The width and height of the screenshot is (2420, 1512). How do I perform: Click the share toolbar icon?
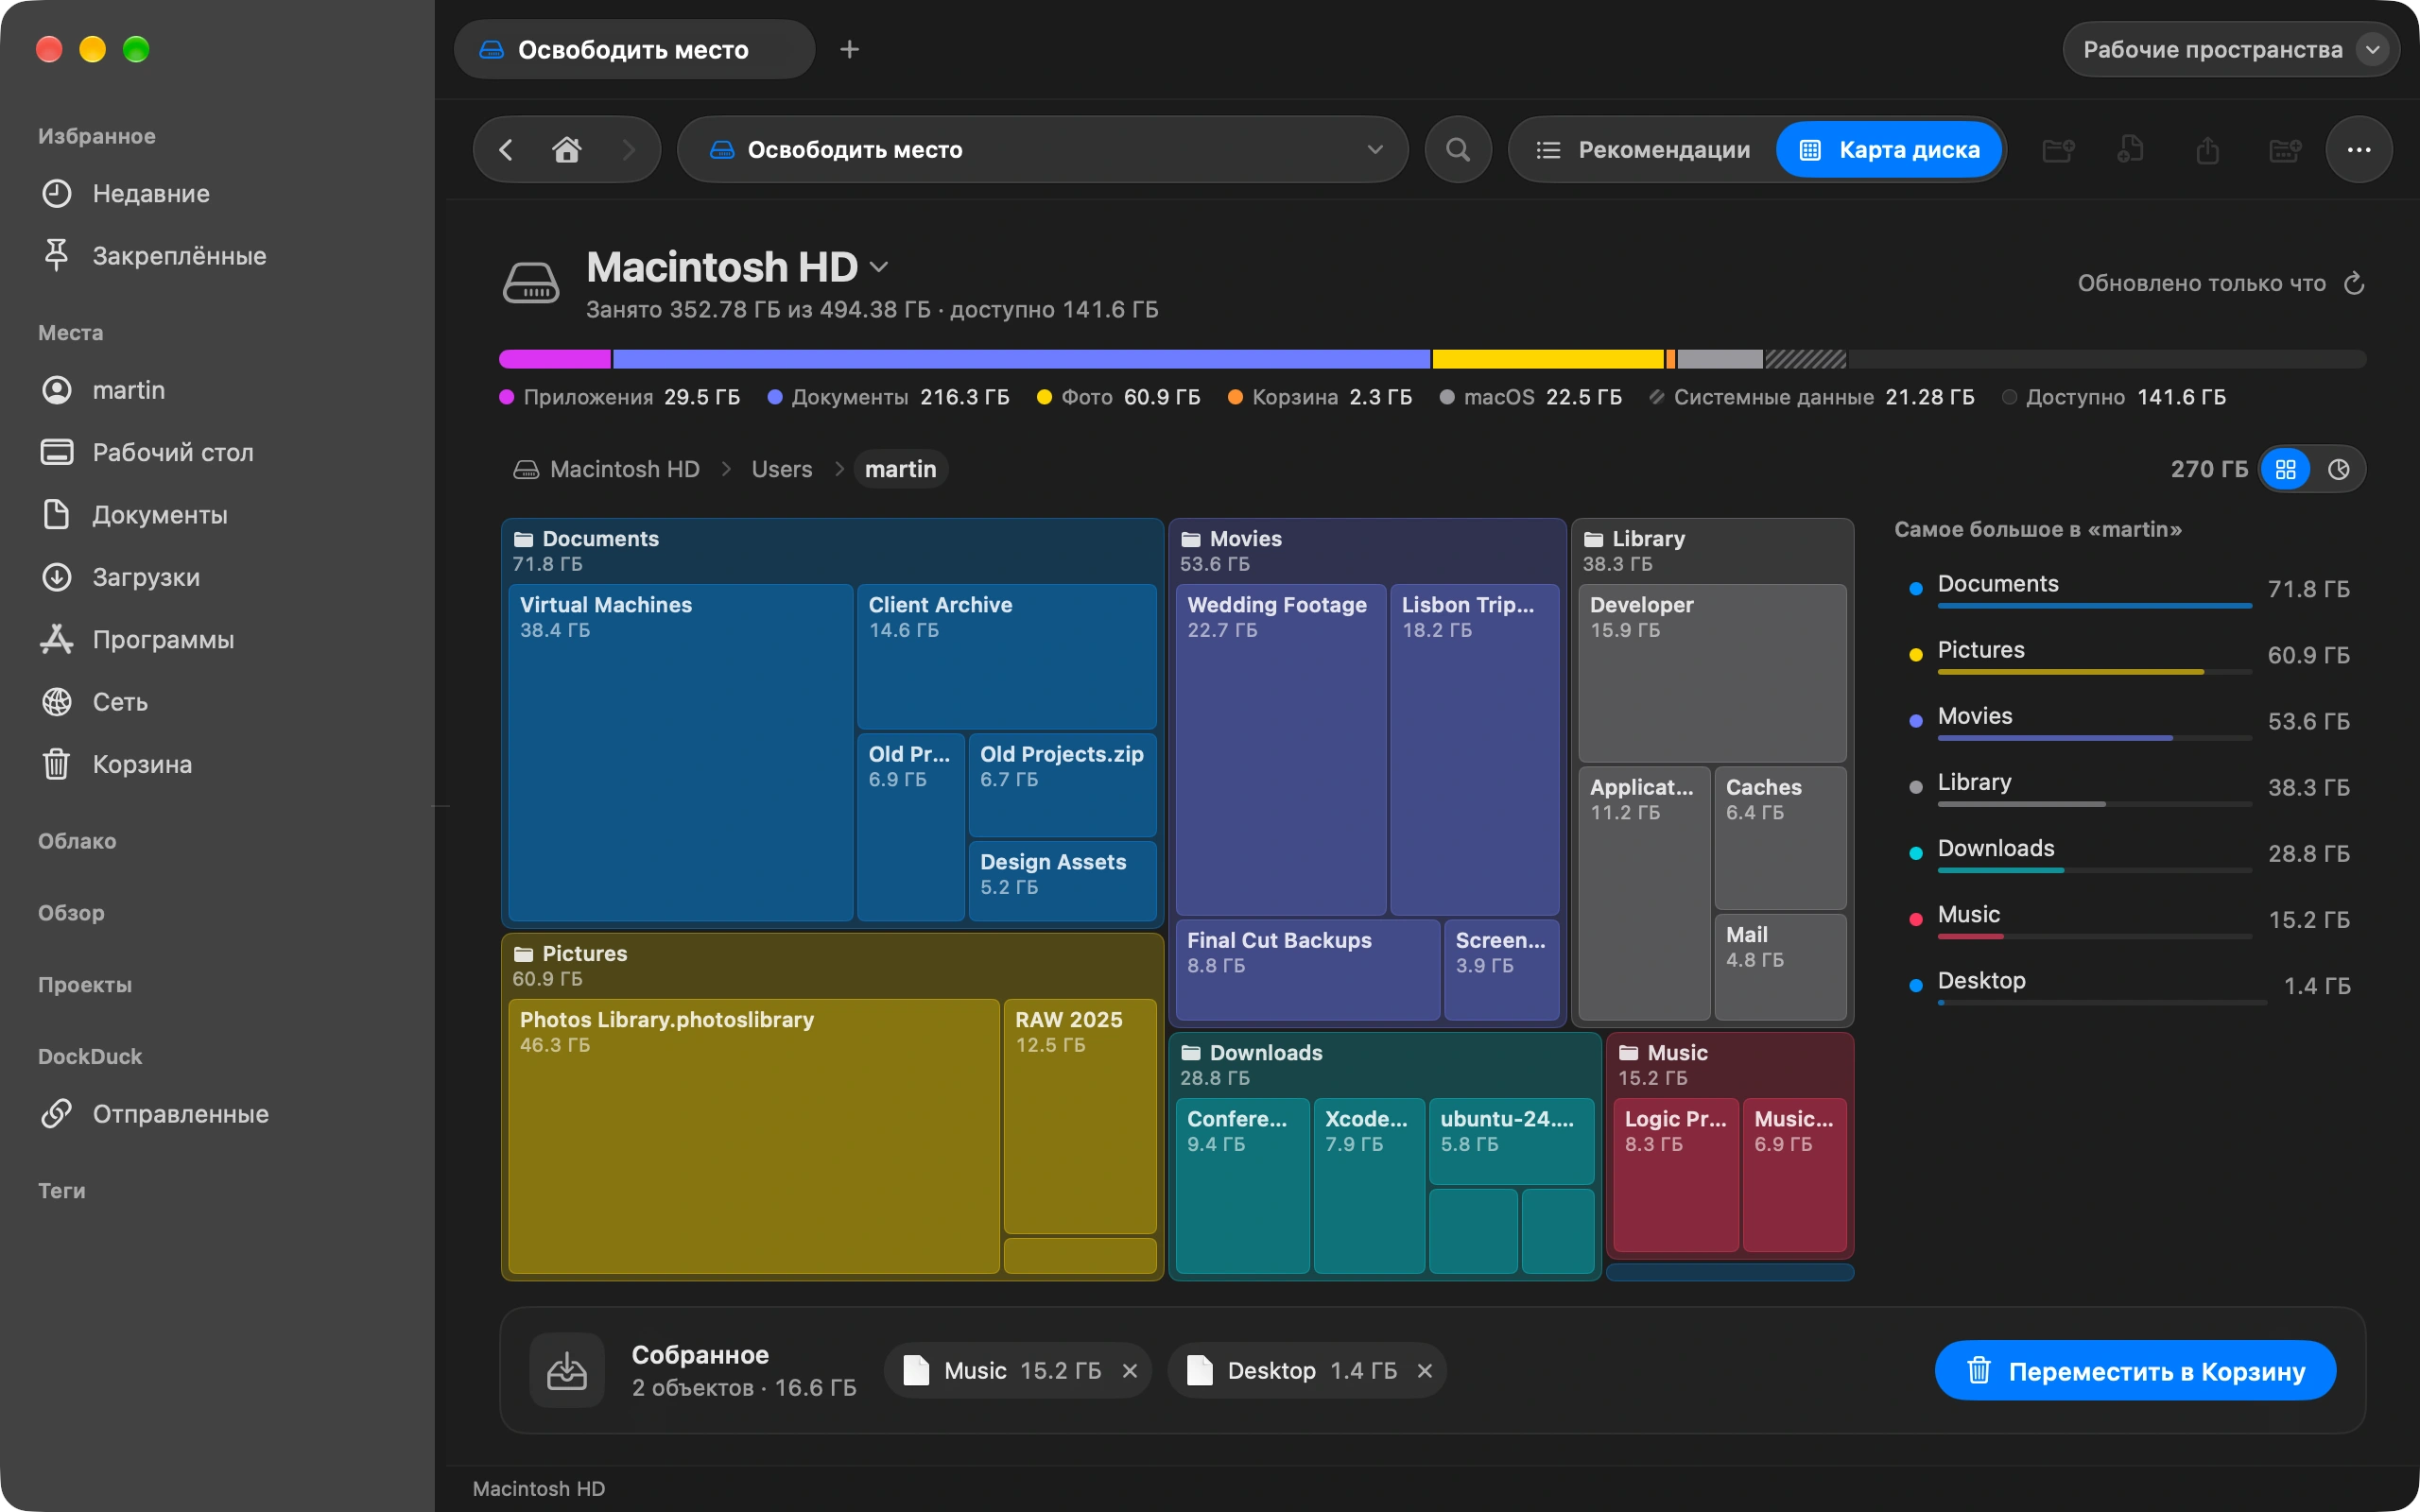click(2207, 150)
